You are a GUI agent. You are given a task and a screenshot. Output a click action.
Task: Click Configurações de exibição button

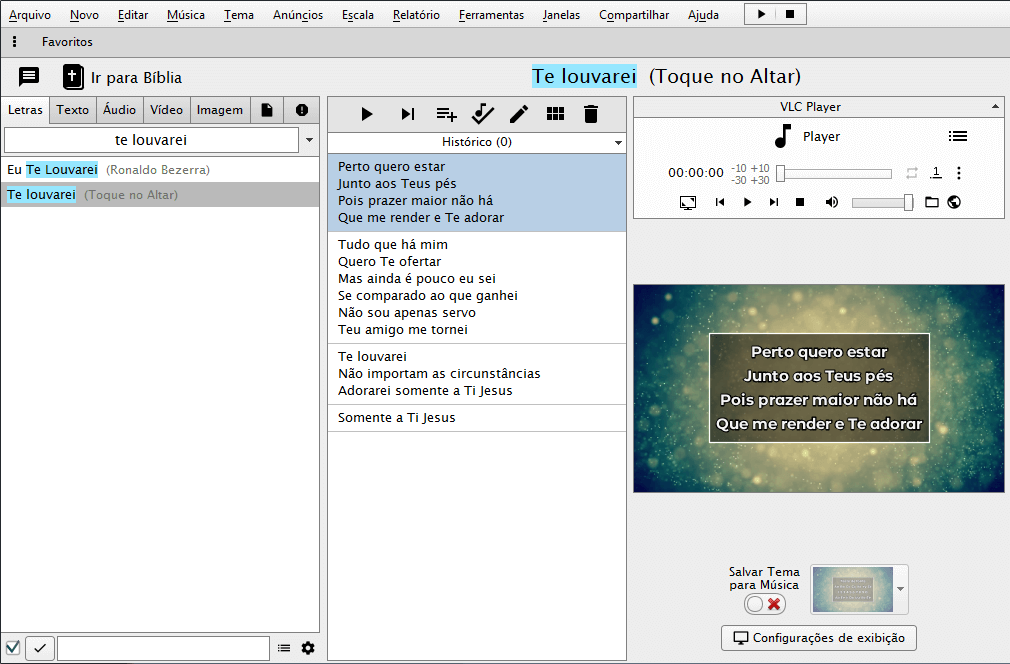click(818, 638)
